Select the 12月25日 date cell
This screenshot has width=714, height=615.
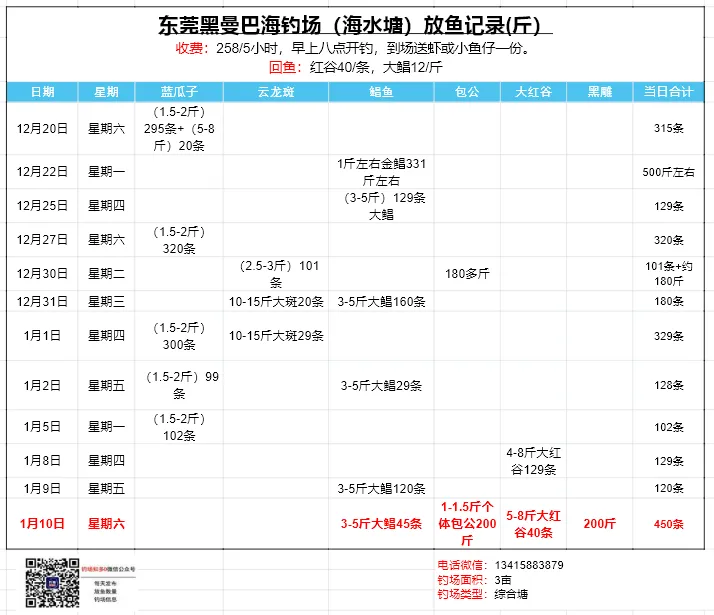tap(42, 206)
